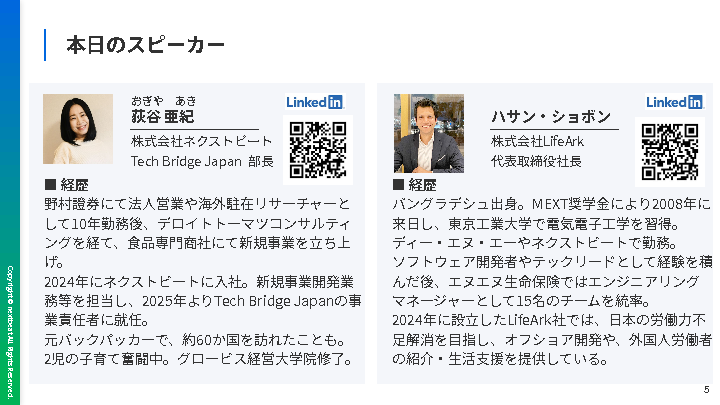Click the biography paragraph beginning 野村證券にて
Viewport: 720px width, 405px height.
pos(202,281)
